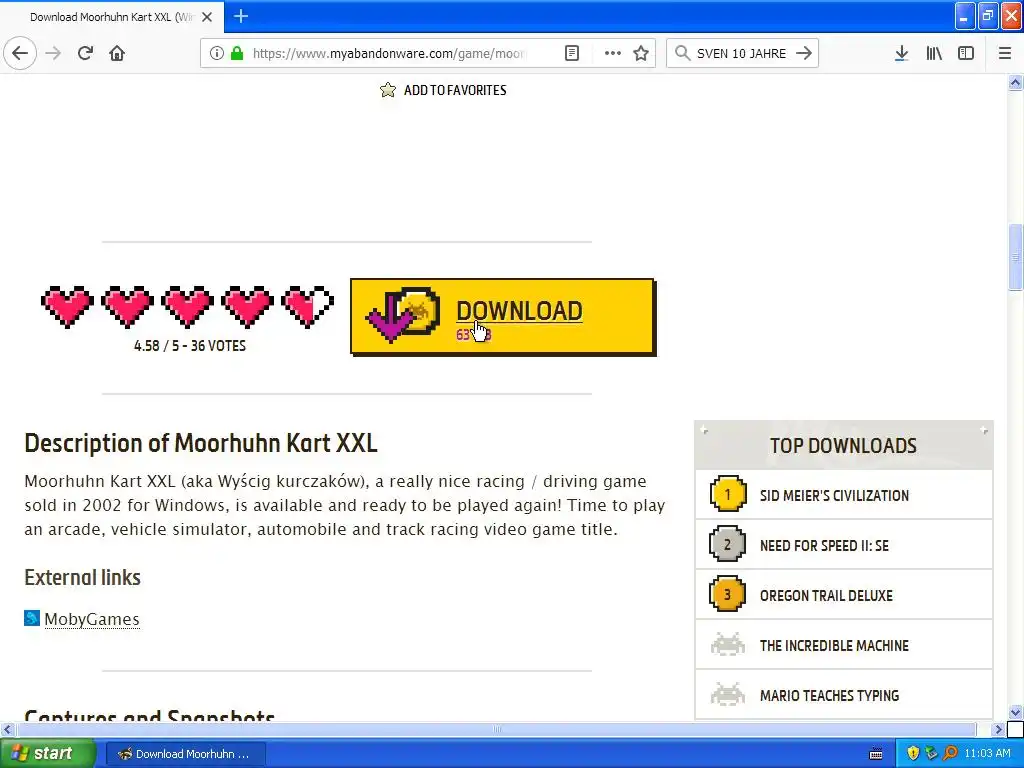Open the MobyGames external link
The width and height of the screenshot is (1024, 768).
[x=91, y=619]
